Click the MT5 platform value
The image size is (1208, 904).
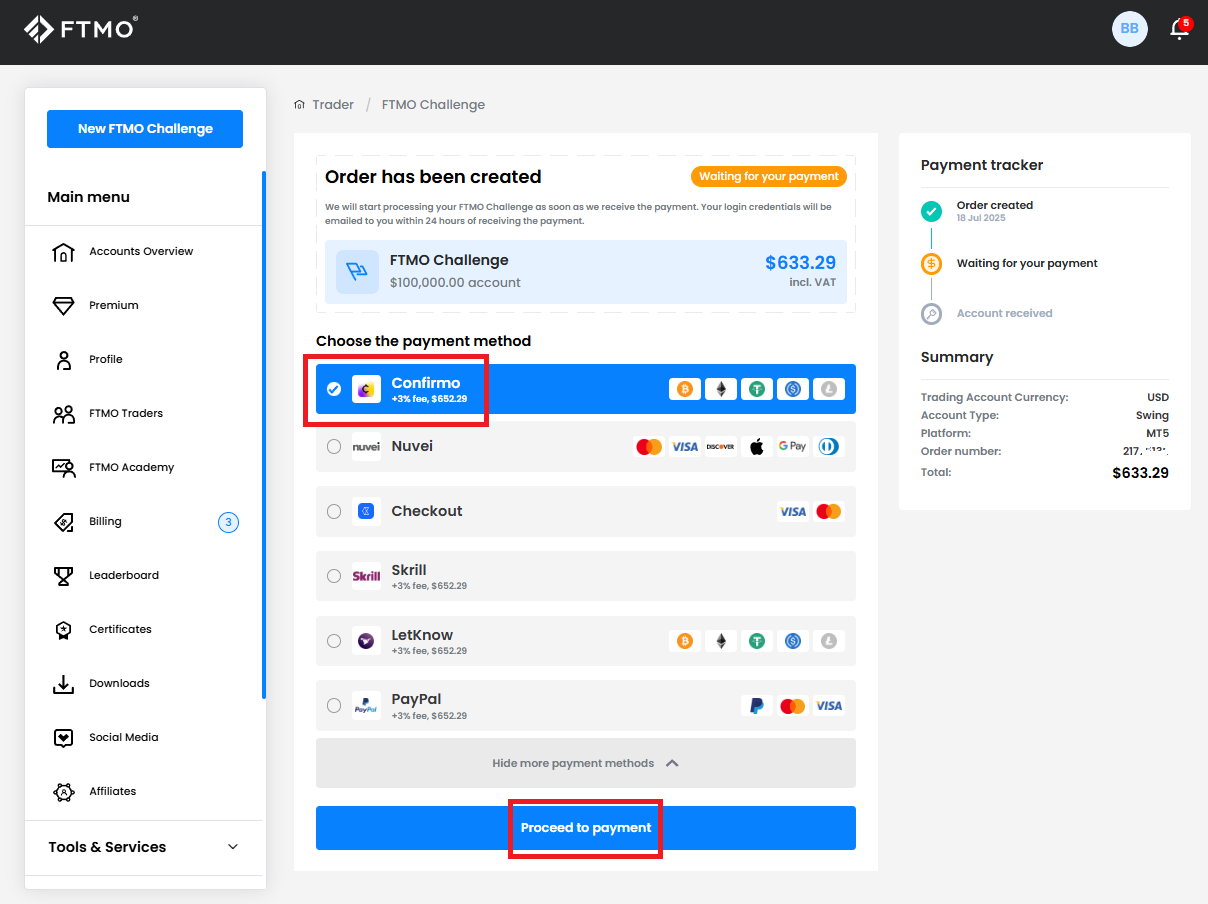(x=1157, y=434)
